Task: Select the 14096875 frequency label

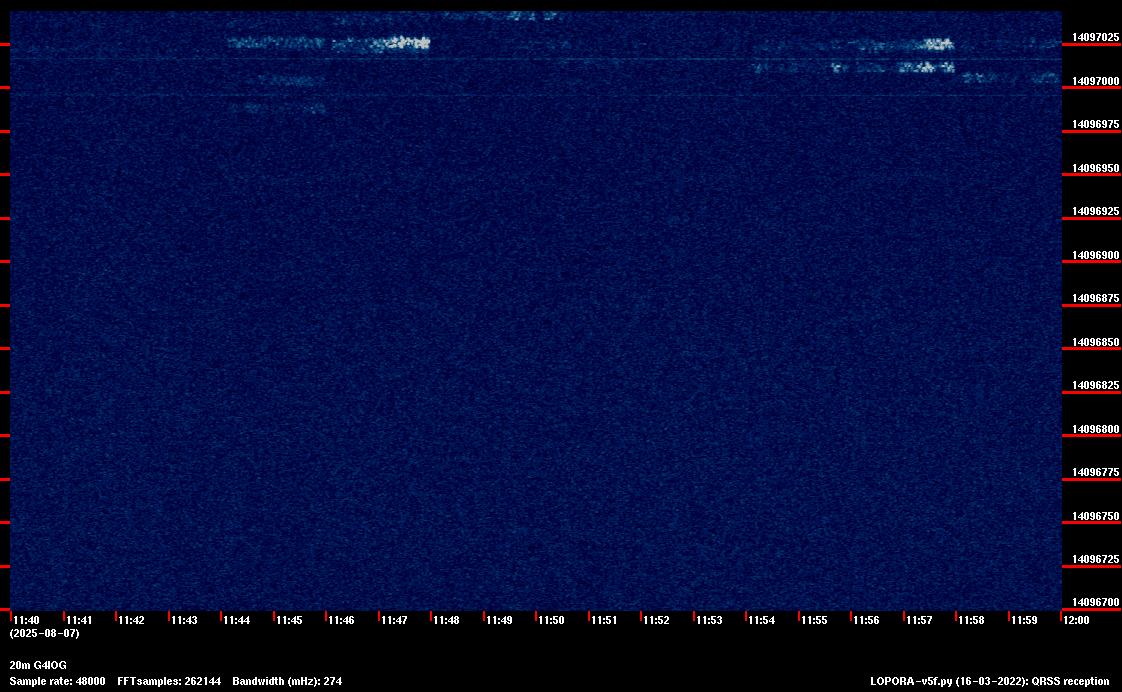Action: coord(1096,298)
